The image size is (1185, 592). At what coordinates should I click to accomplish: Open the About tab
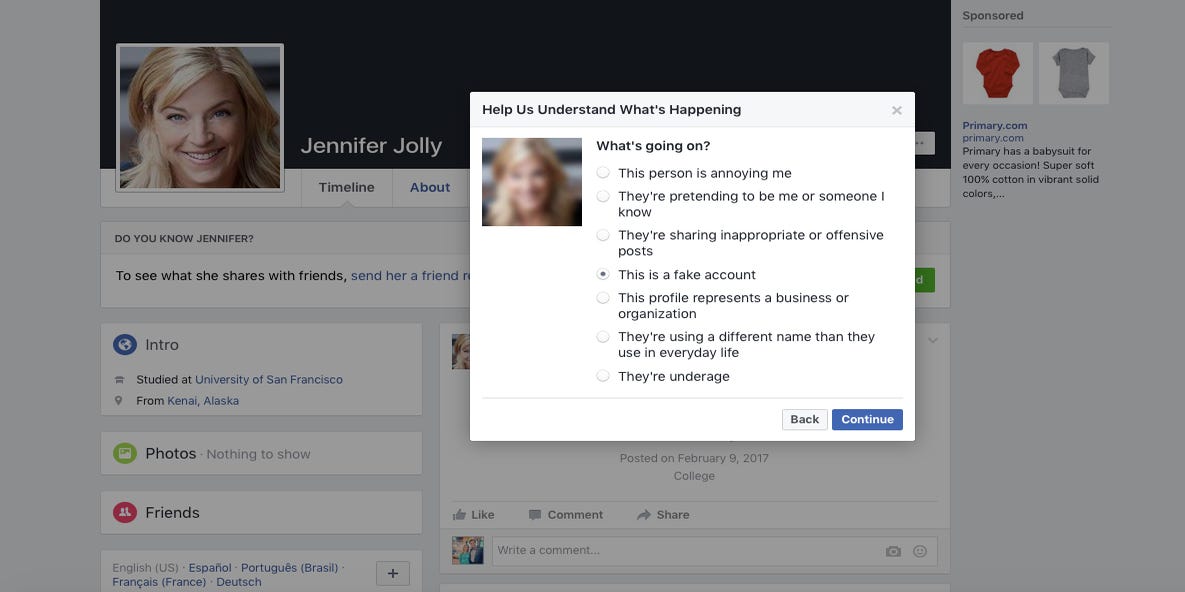(430, 187)
